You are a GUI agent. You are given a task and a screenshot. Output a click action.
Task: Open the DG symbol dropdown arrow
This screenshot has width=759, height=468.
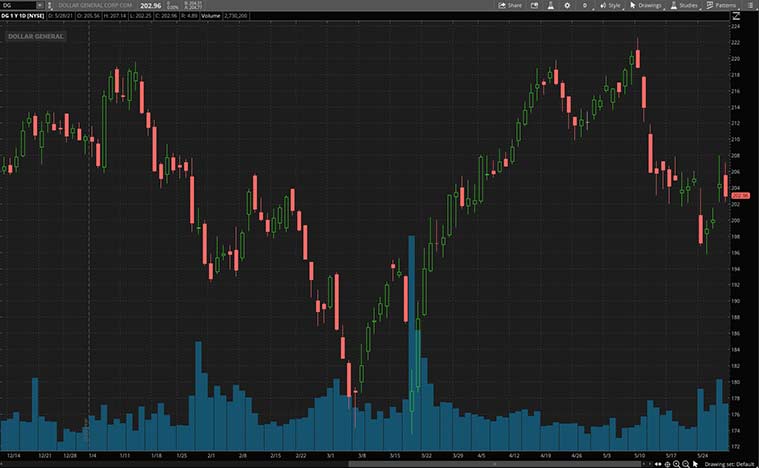pyautogui.click(x=40, y=5)
